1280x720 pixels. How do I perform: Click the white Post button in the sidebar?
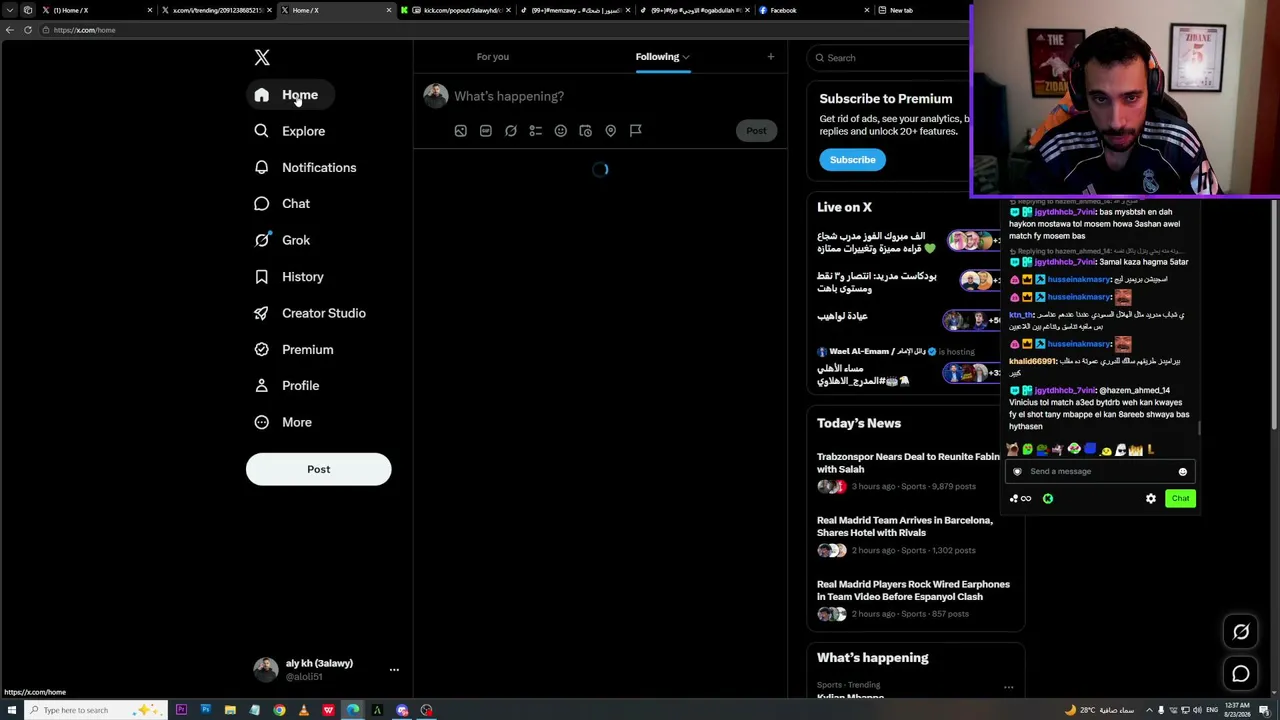coord(318,469)
